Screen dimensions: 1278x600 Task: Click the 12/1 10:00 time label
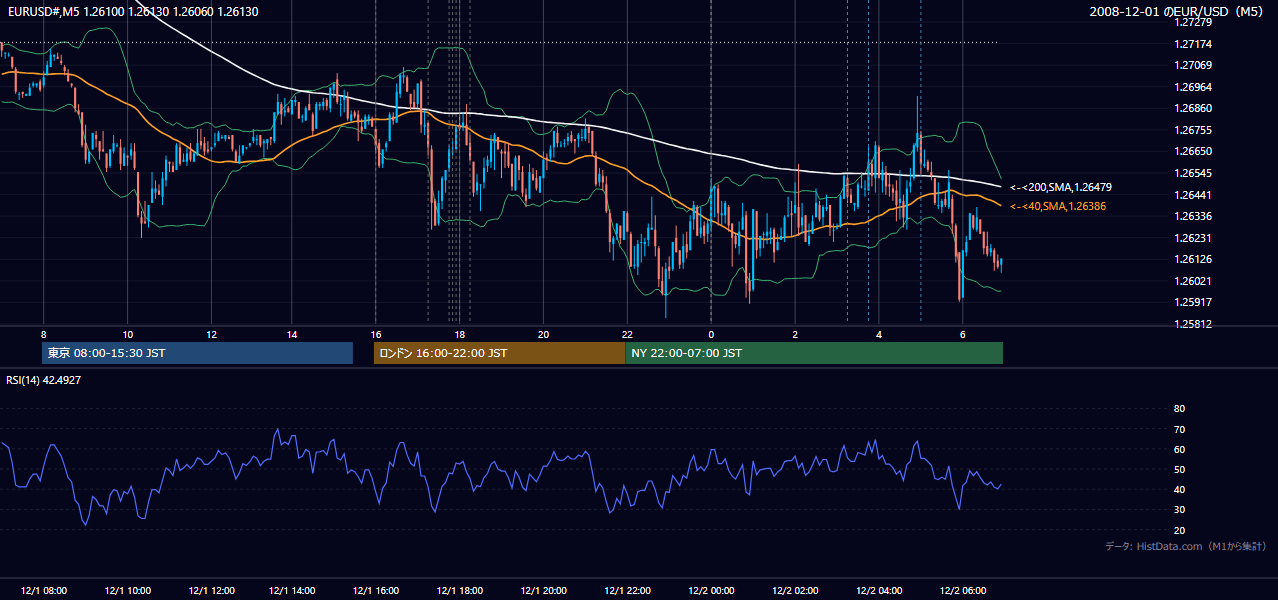point(127,591)
